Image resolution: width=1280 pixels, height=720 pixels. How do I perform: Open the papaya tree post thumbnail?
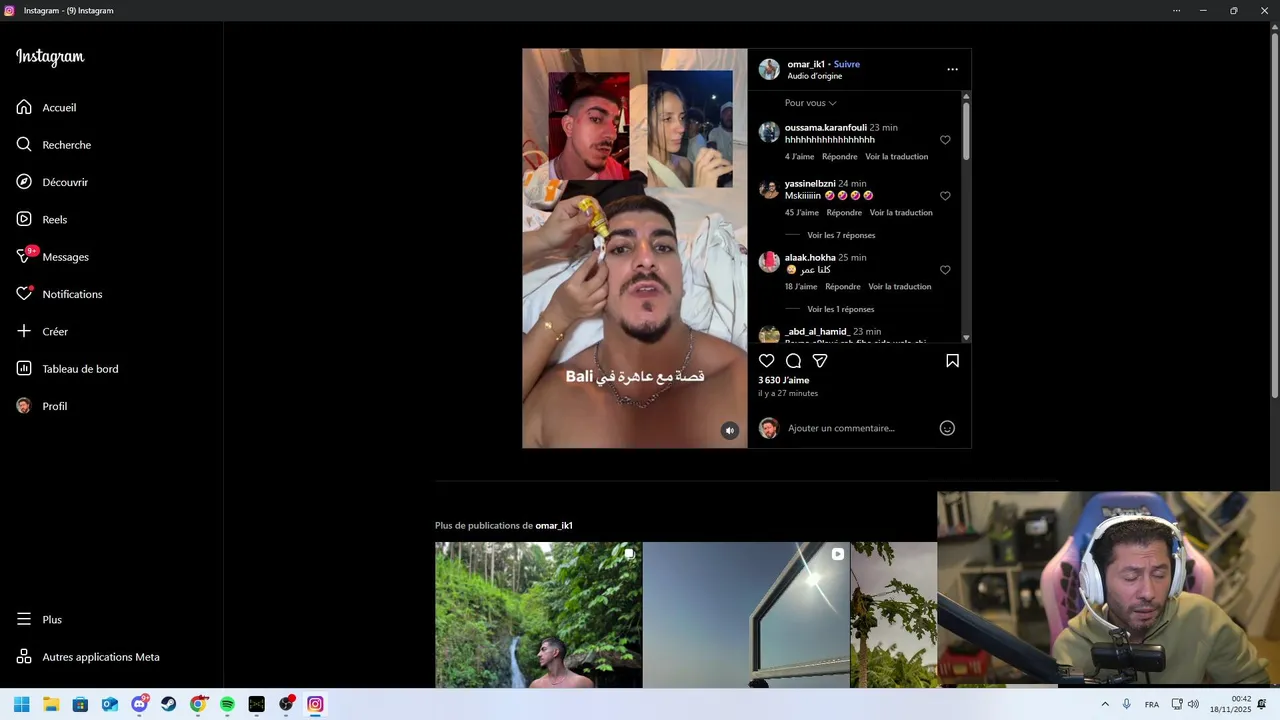click(894, 615)
